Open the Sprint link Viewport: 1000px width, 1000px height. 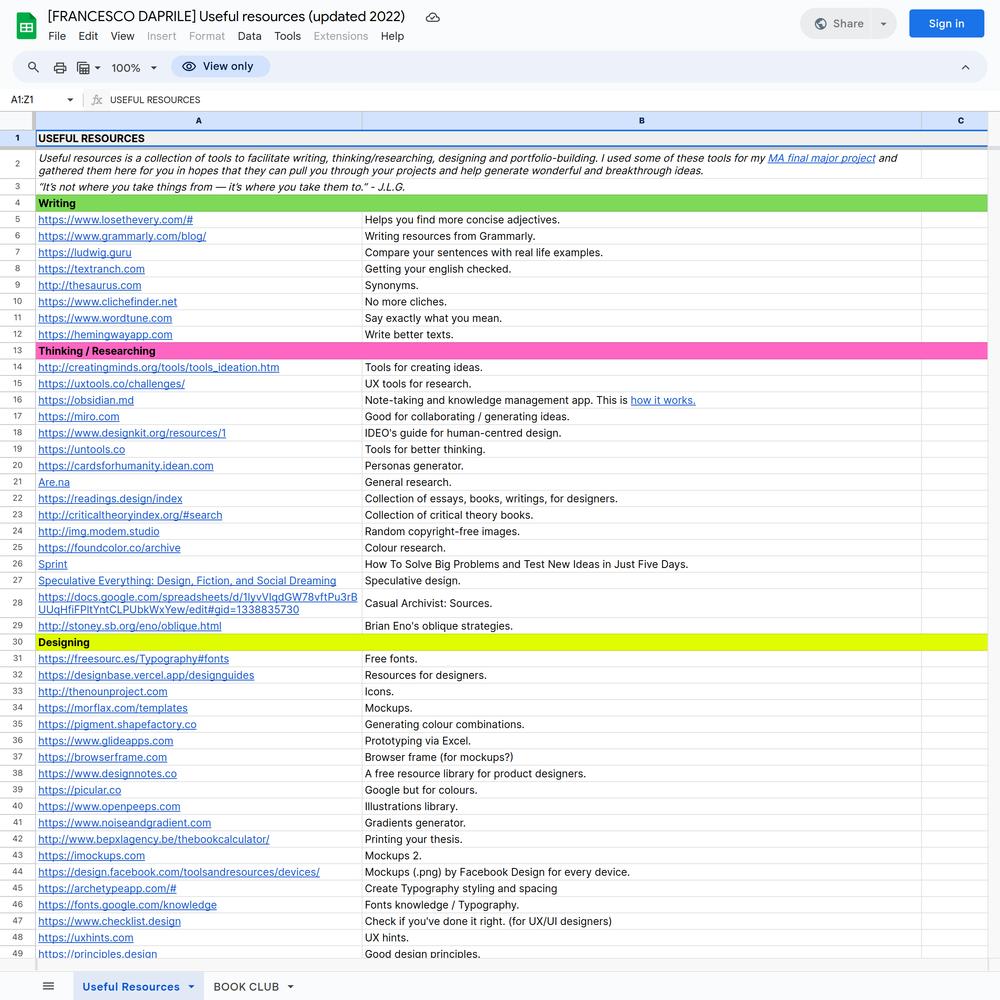pyautogui.click(x=52, y=564)
